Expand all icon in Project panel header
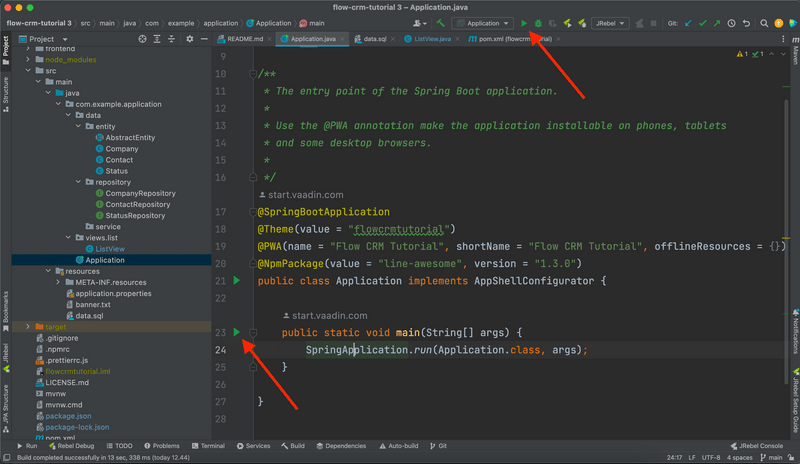Screen dimensions: 800x464 tap(157, 39)
